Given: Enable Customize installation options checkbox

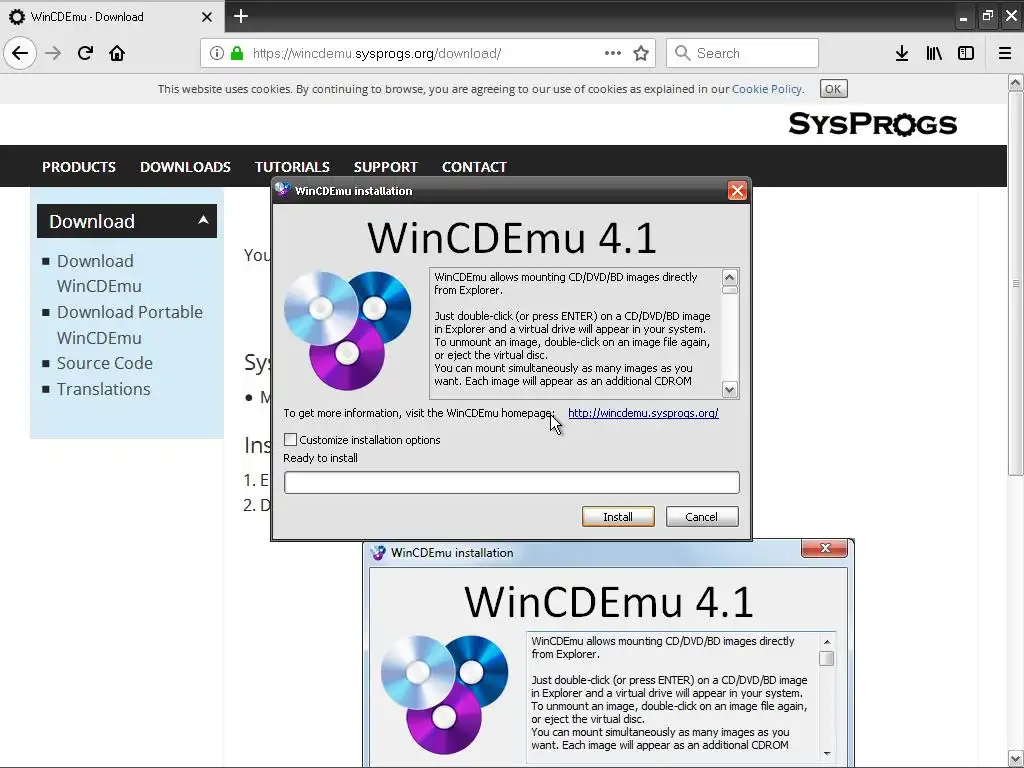Looking at the screenshot, I should (291, 440).
